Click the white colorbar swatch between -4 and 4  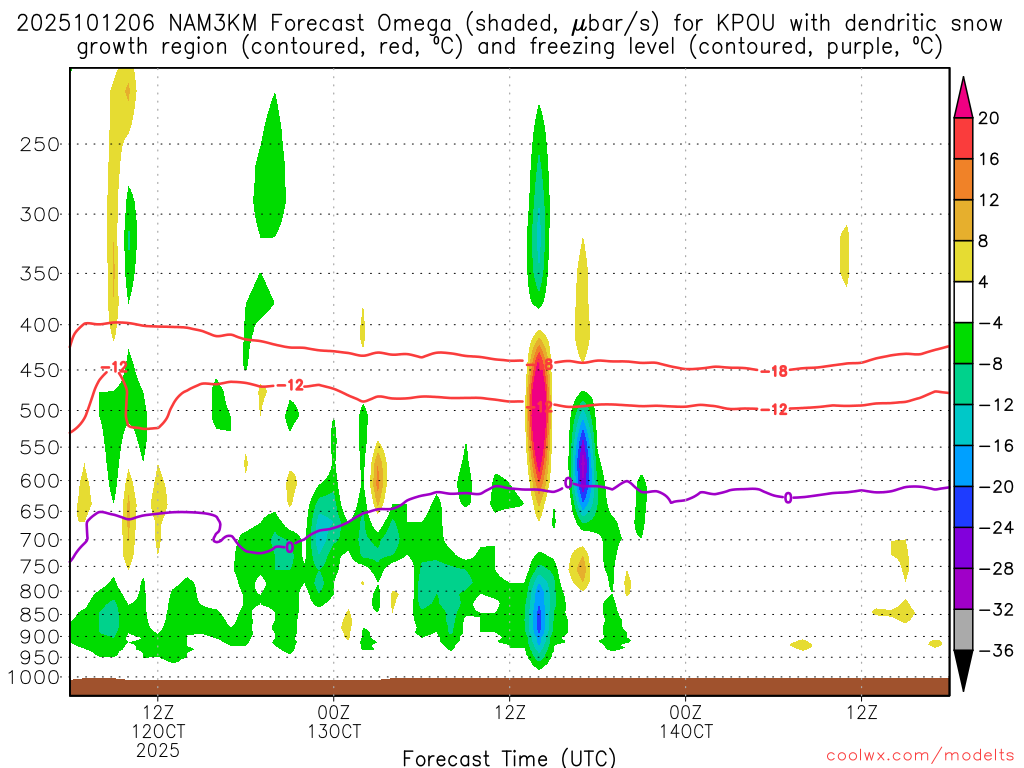(x=963, y=302)
